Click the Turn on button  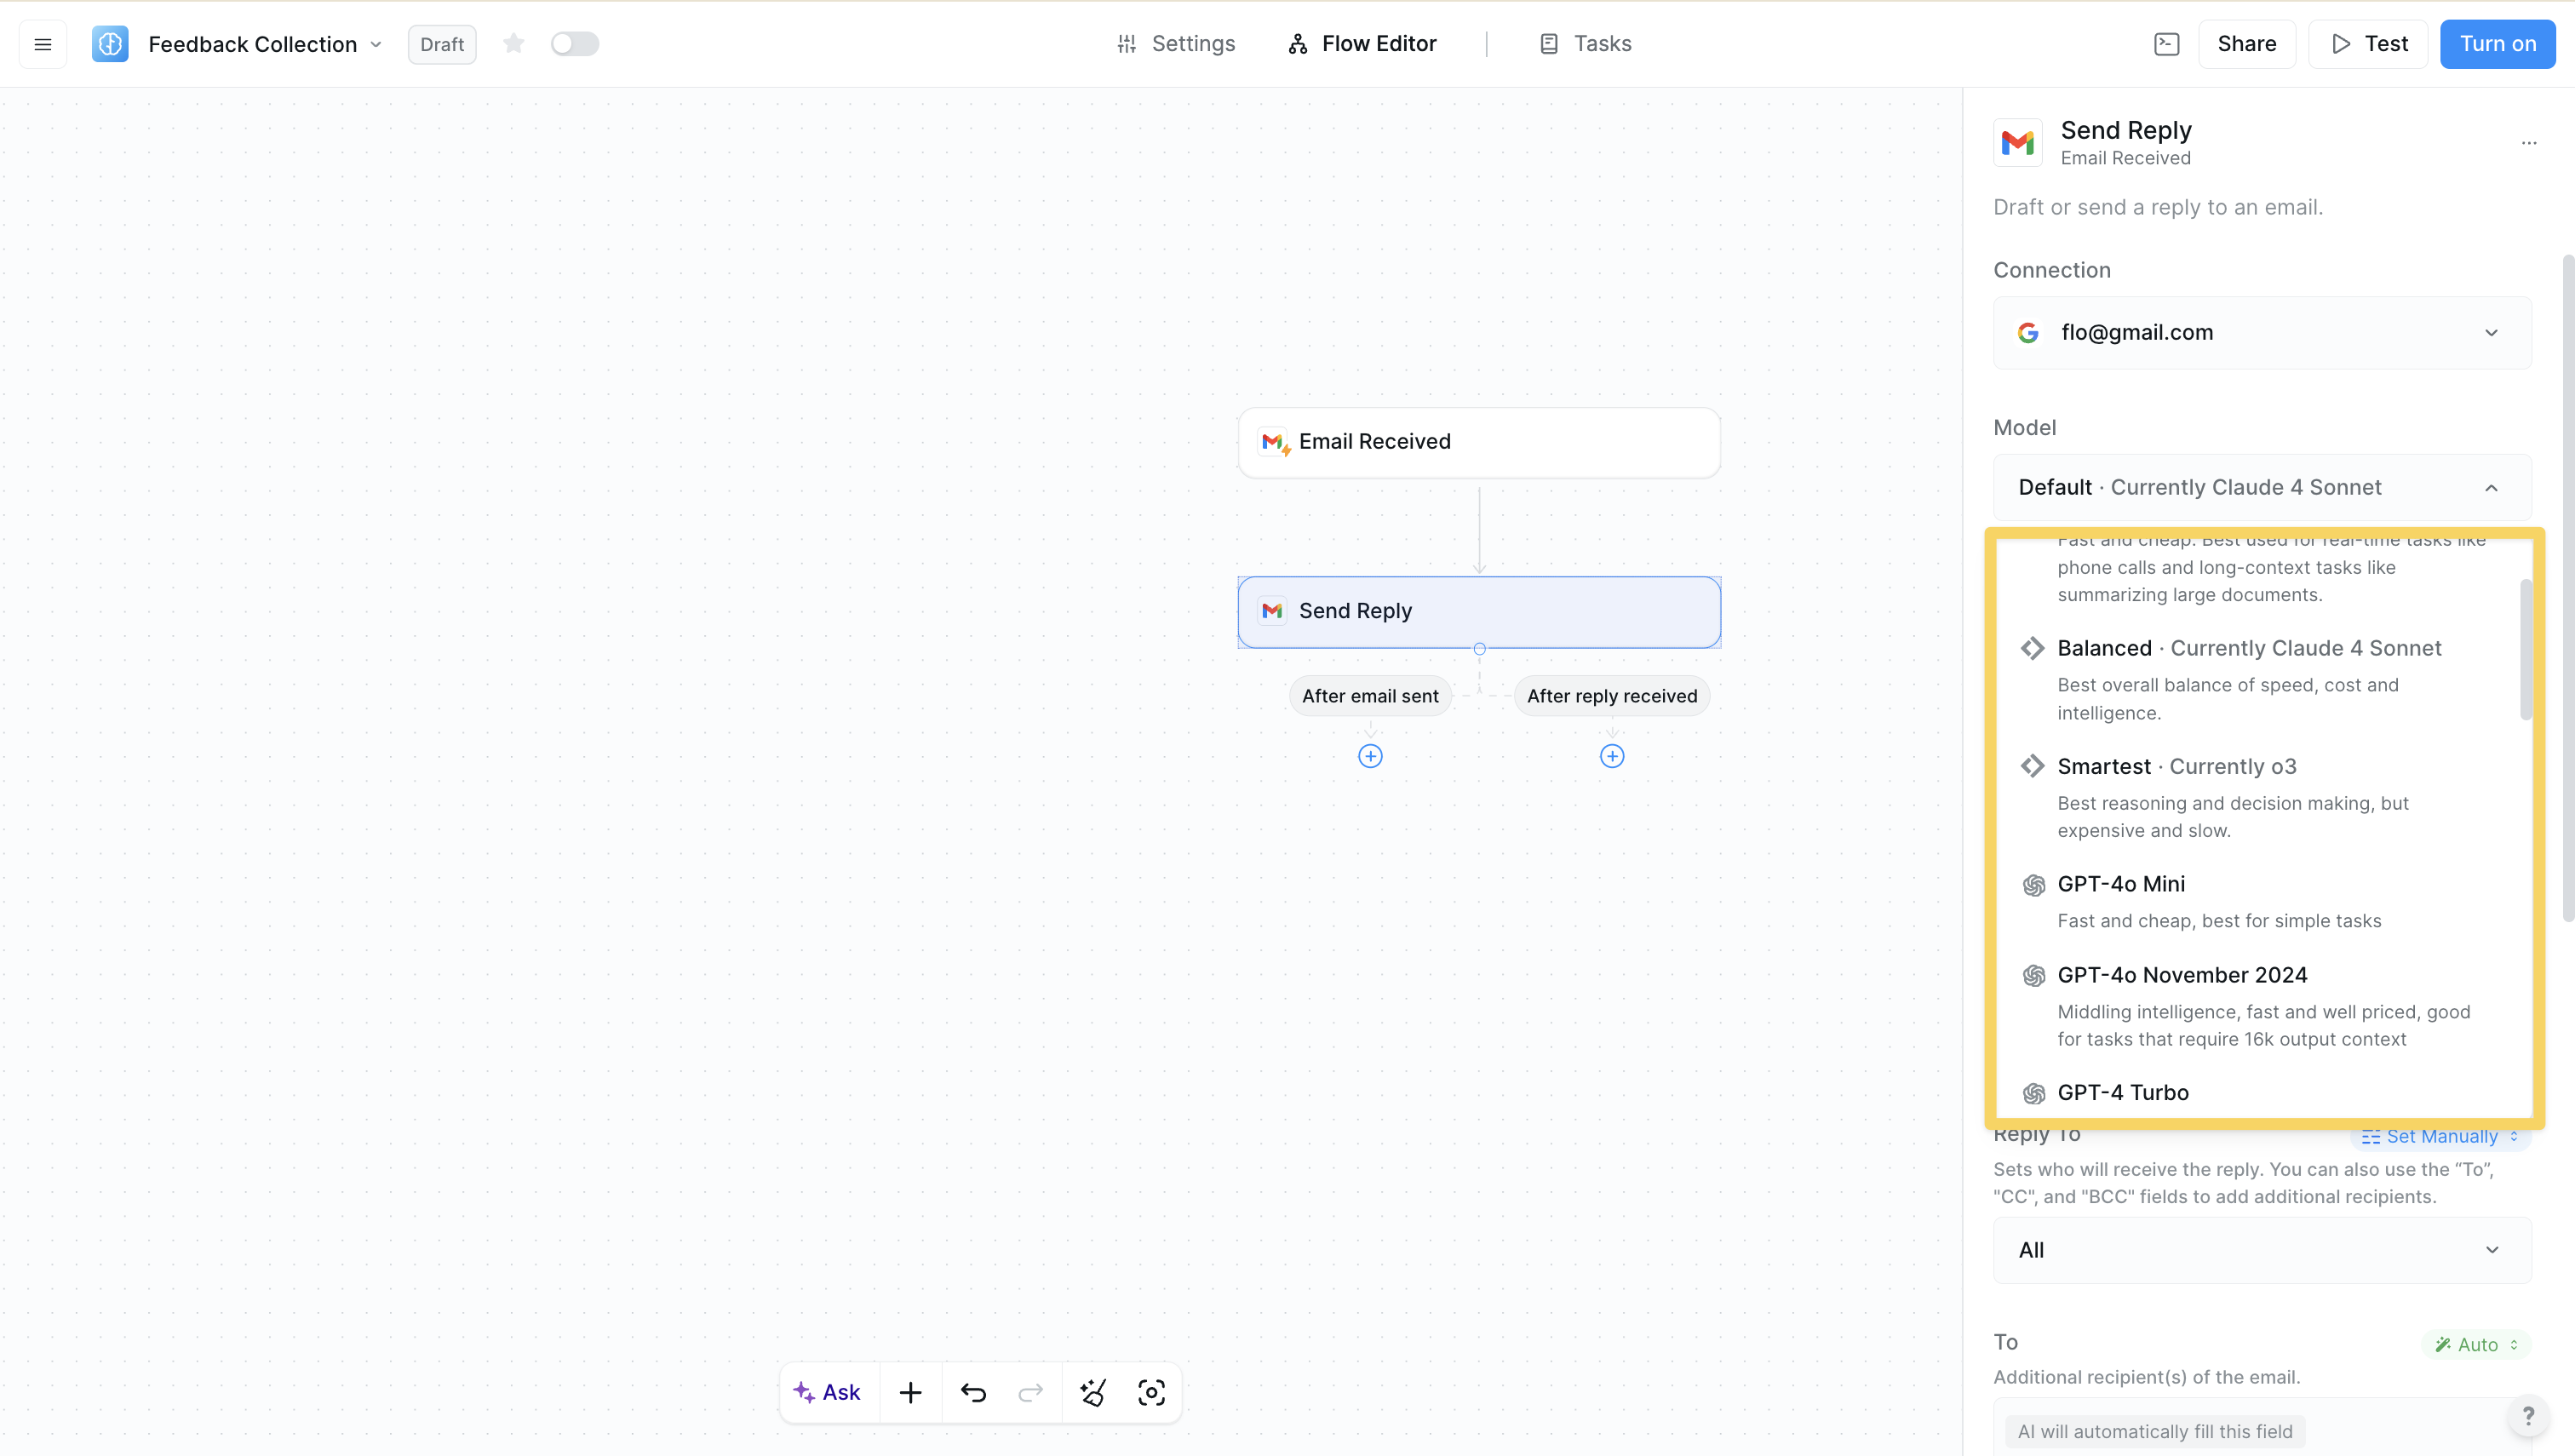tap(2497, 44)
